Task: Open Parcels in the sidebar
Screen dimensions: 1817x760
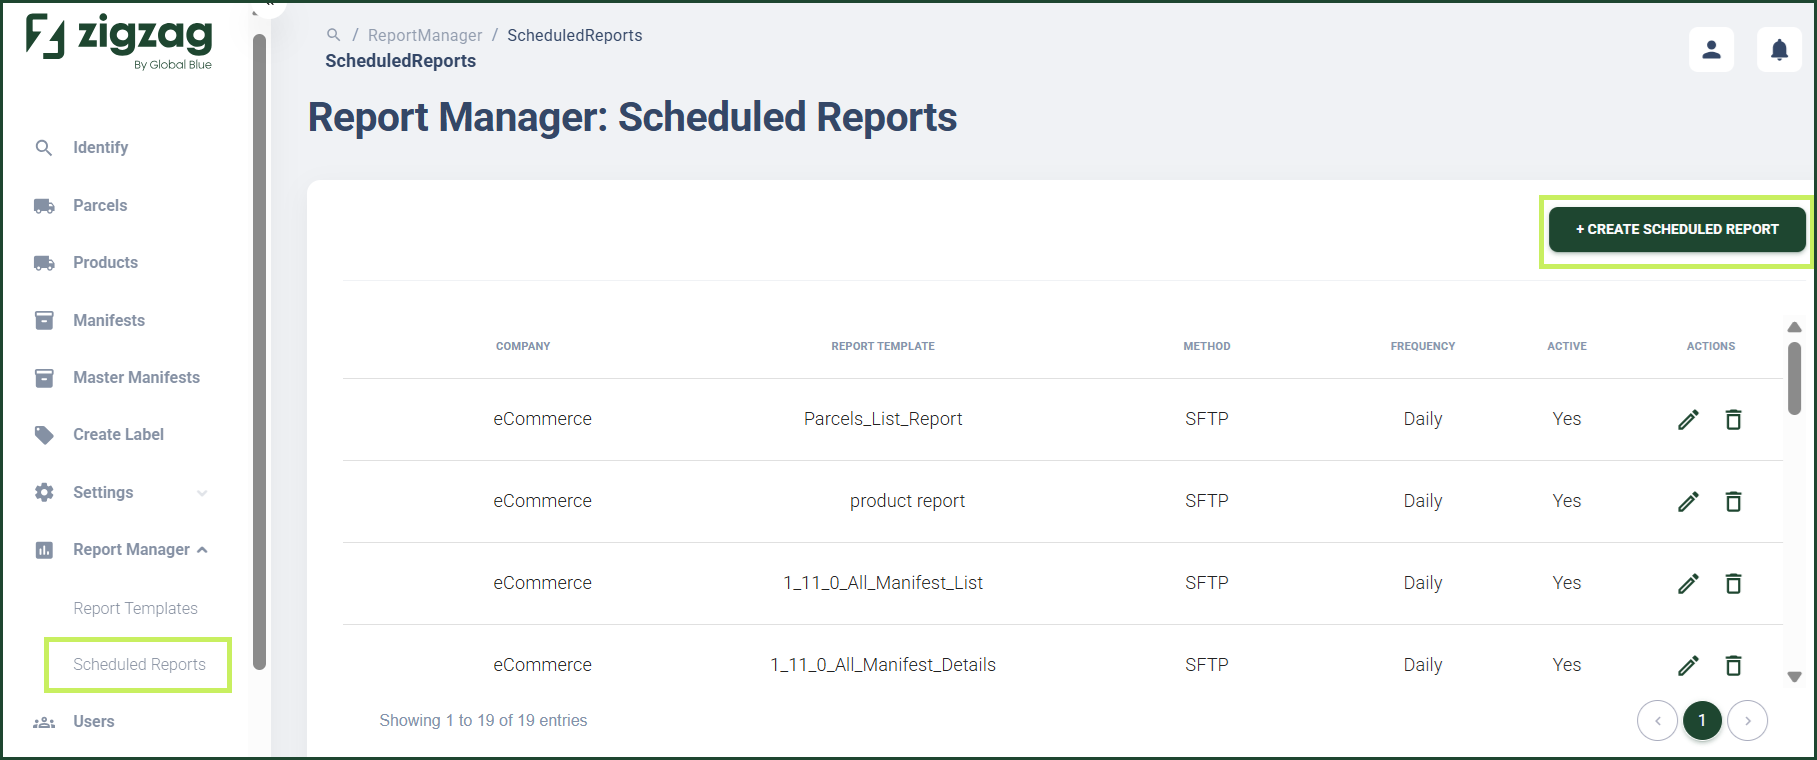Action: (x=100, y=205)
